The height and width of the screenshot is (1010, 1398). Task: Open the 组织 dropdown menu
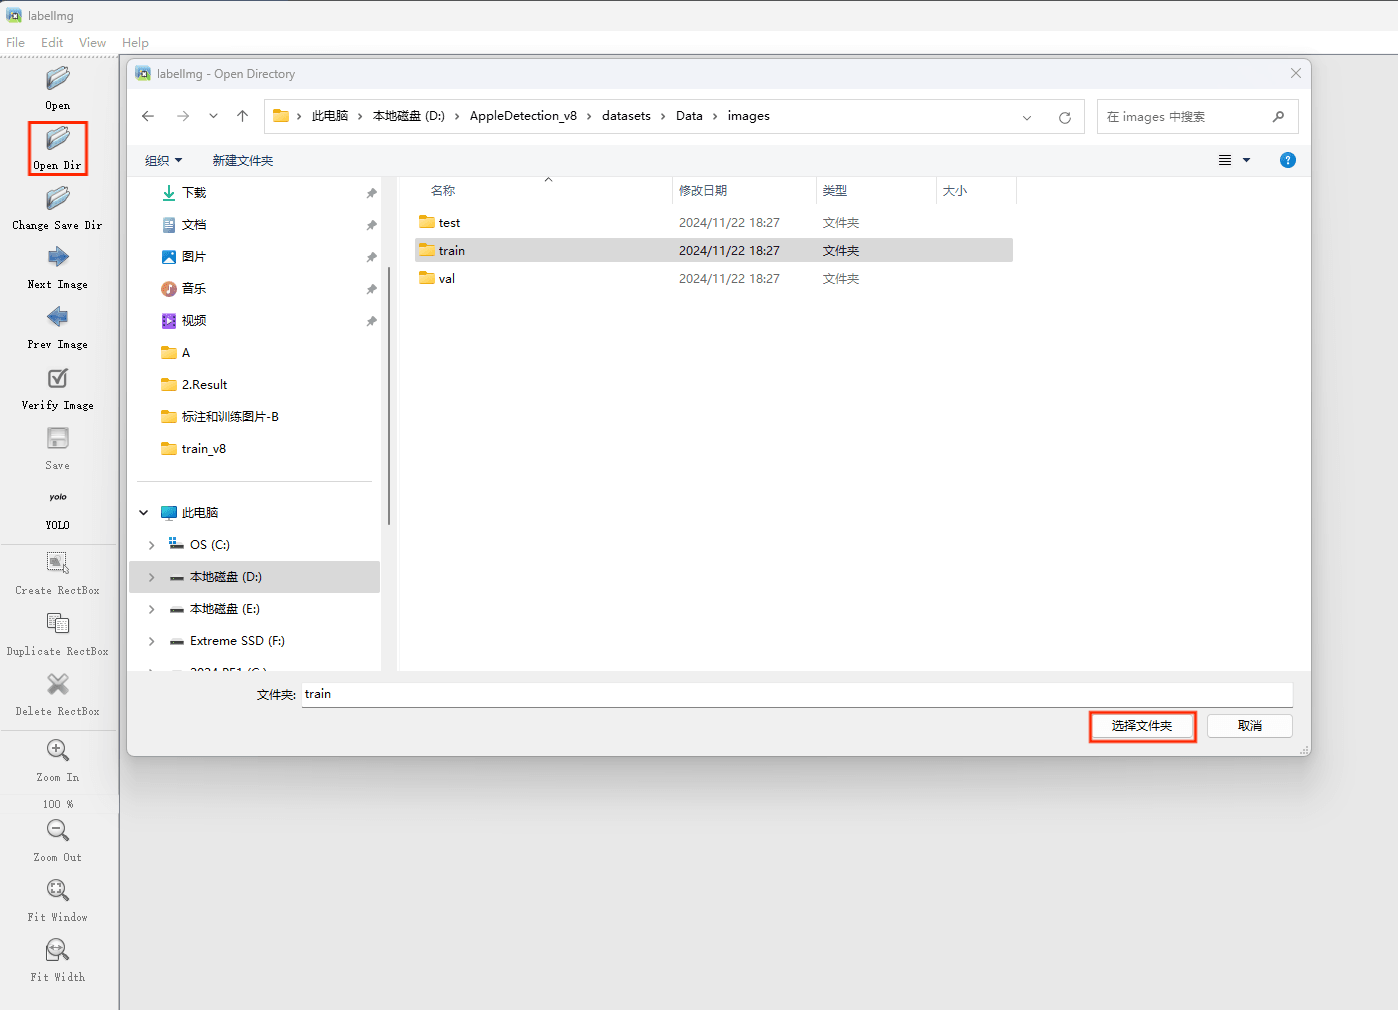[163, 161]
